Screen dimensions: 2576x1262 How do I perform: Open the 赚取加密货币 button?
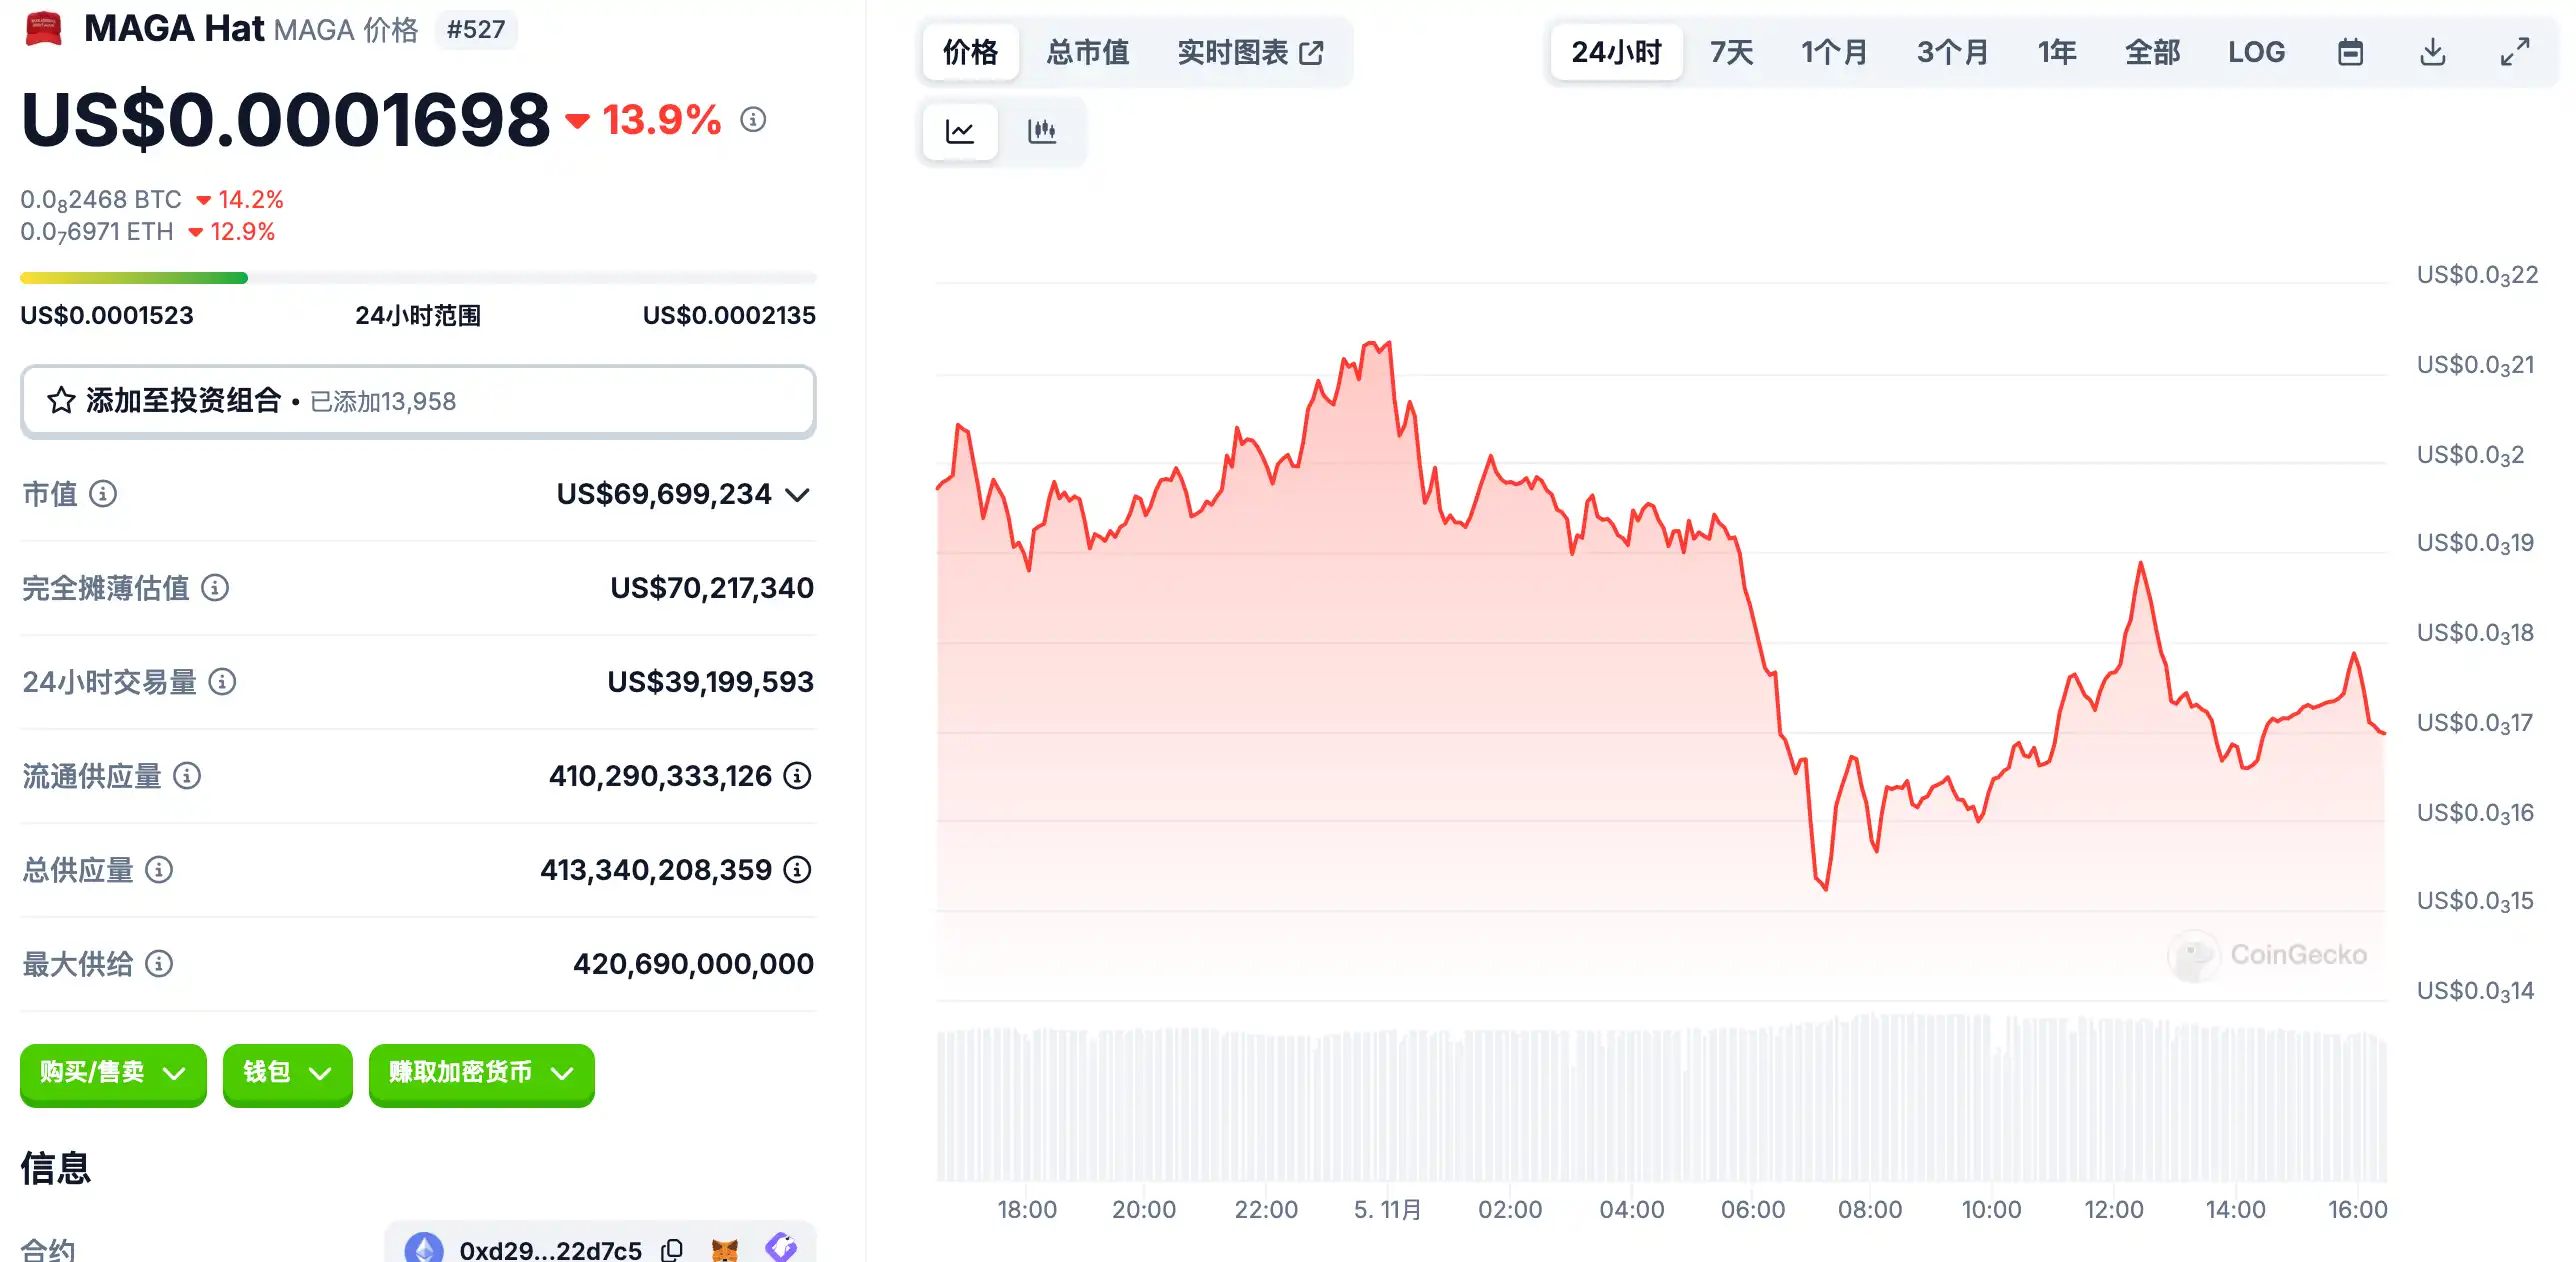pos(481,1073)
